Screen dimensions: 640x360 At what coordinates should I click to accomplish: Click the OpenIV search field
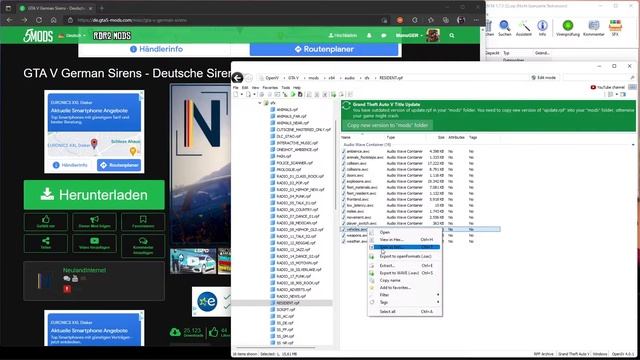pyautogui.click(x=599, y=78)
